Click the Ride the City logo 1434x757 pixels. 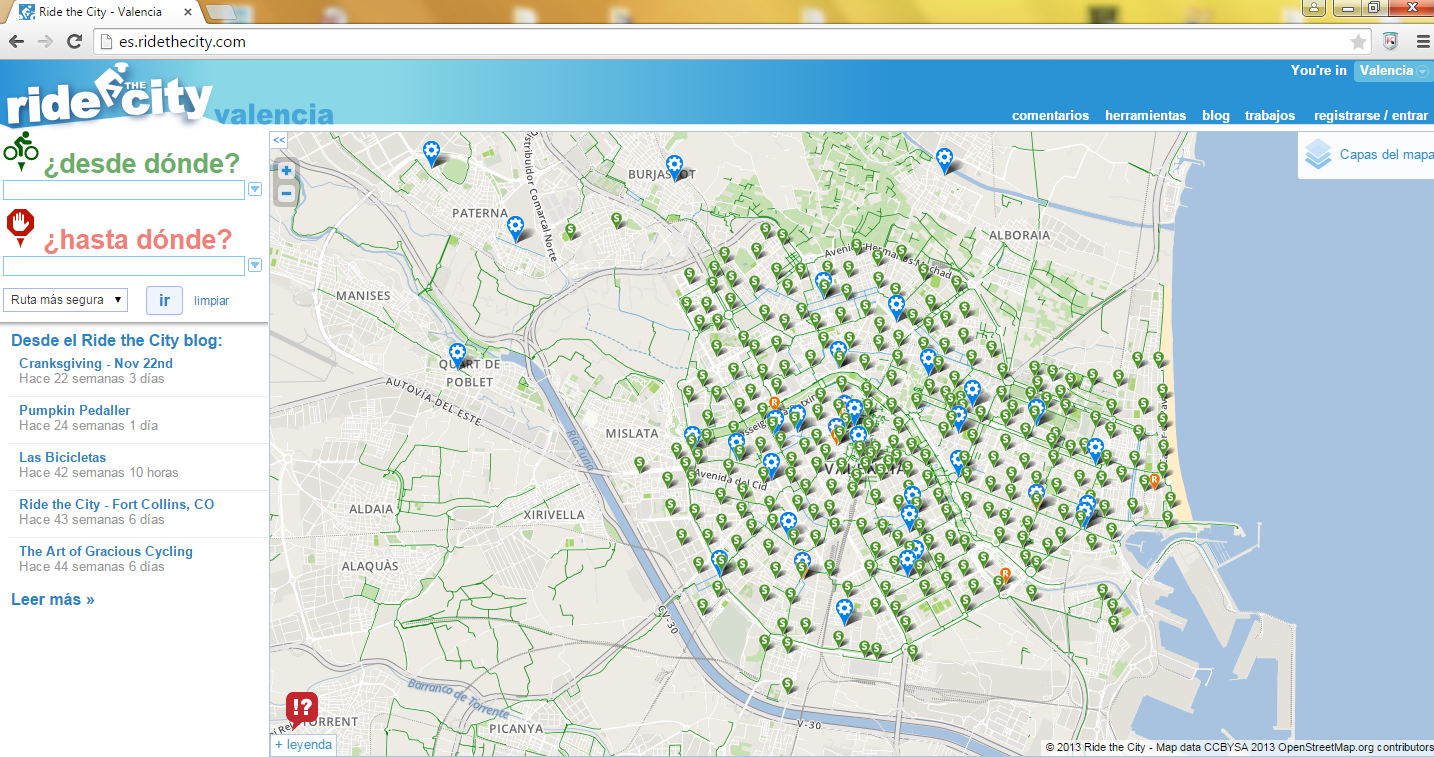point(108,96)
